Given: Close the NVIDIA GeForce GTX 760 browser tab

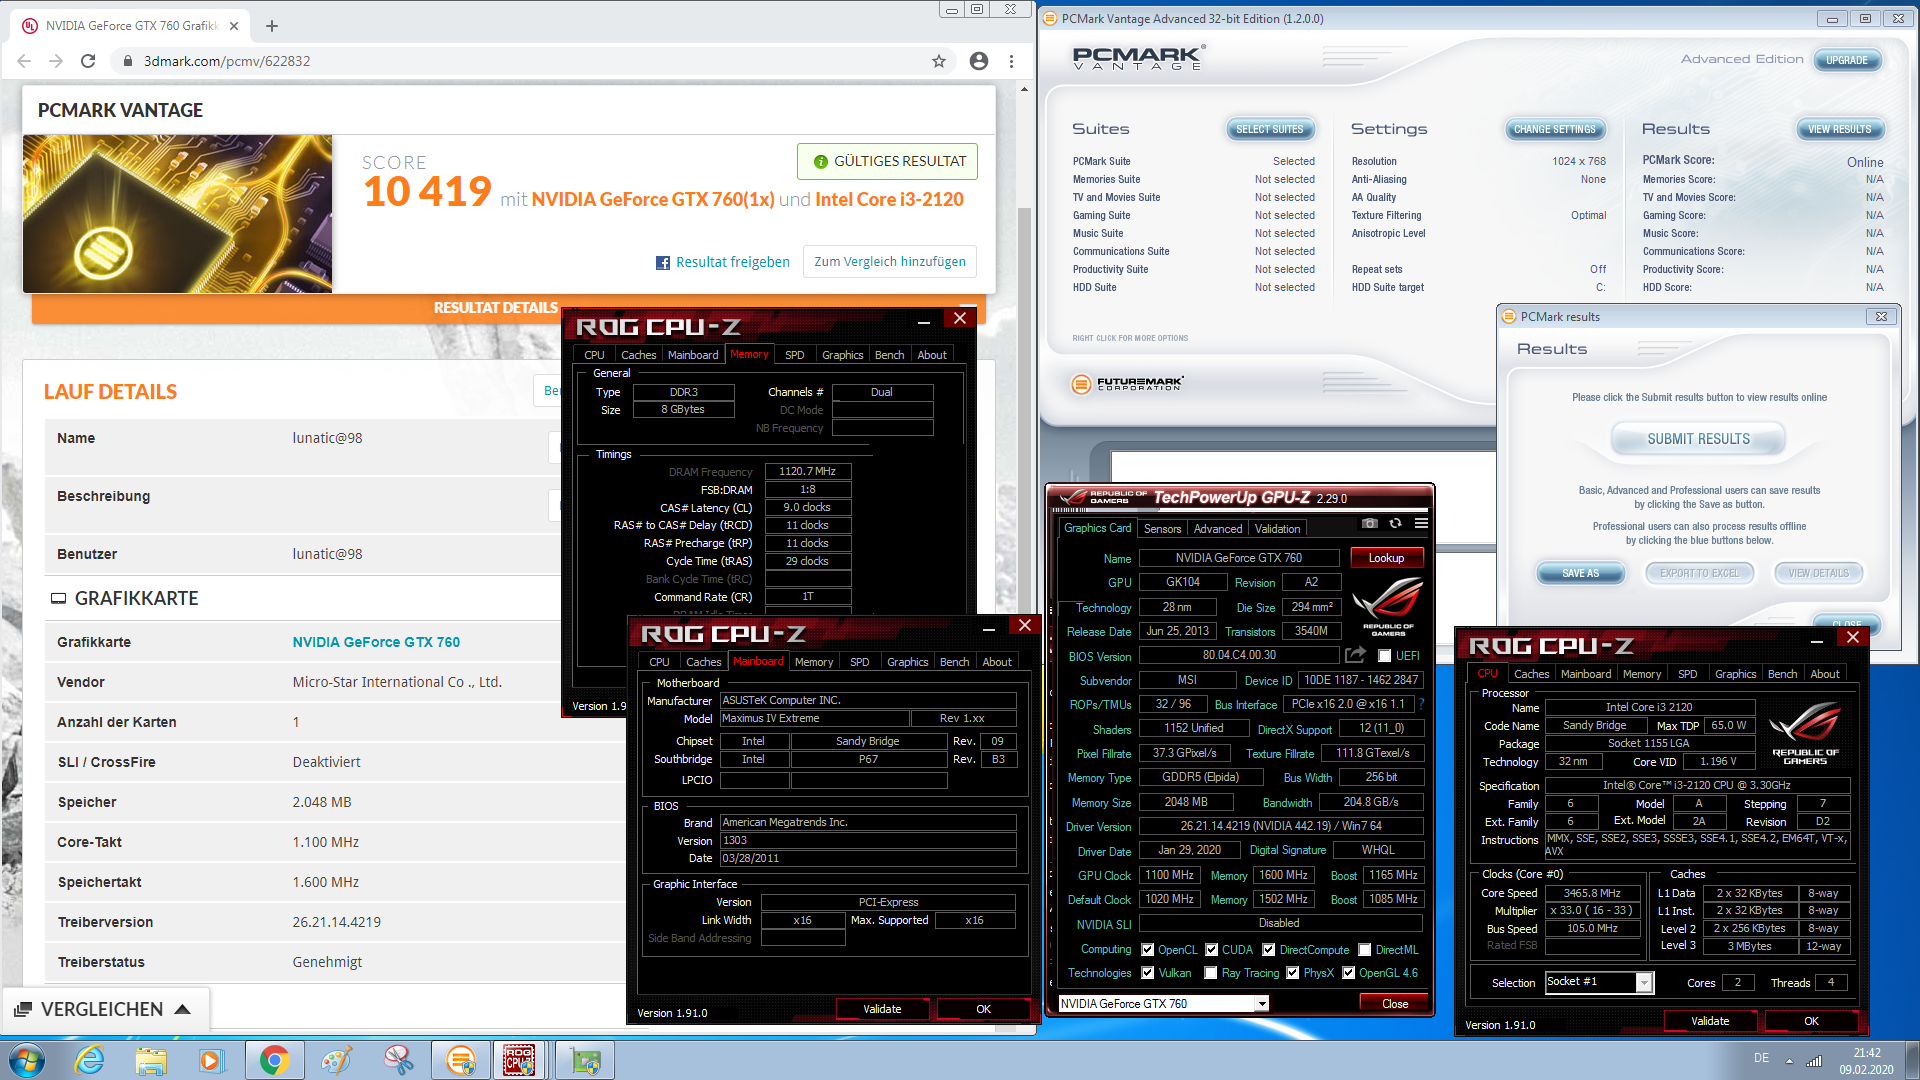Looking at the screenshot, I should coord(234,26).
